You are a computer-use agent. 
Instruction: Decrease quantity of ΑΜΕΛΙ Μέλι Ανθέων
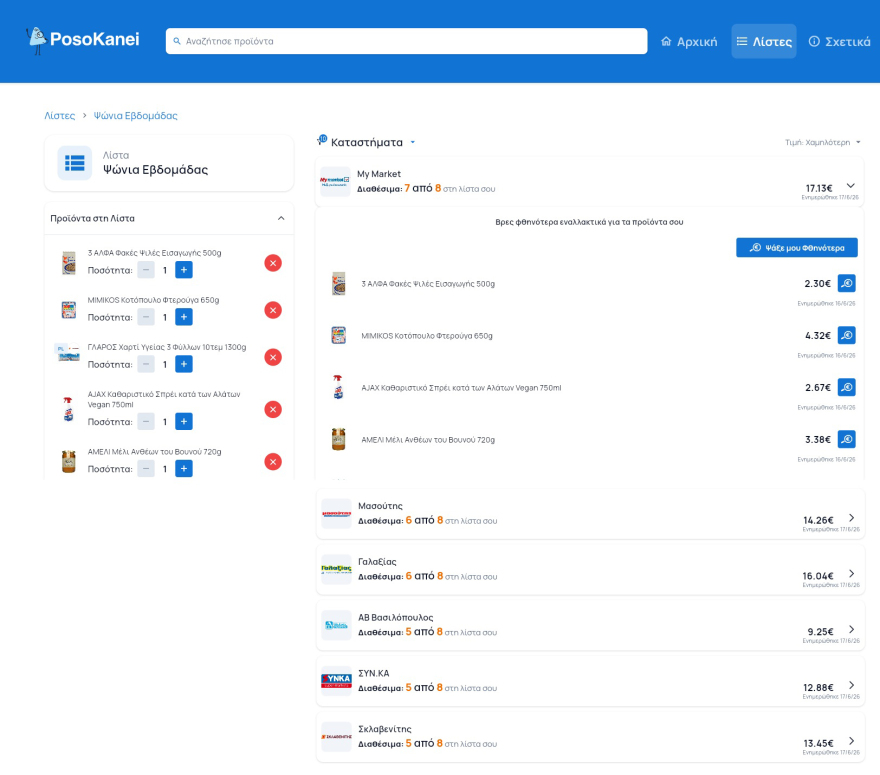pyautogui.click(x=146, y=469)
